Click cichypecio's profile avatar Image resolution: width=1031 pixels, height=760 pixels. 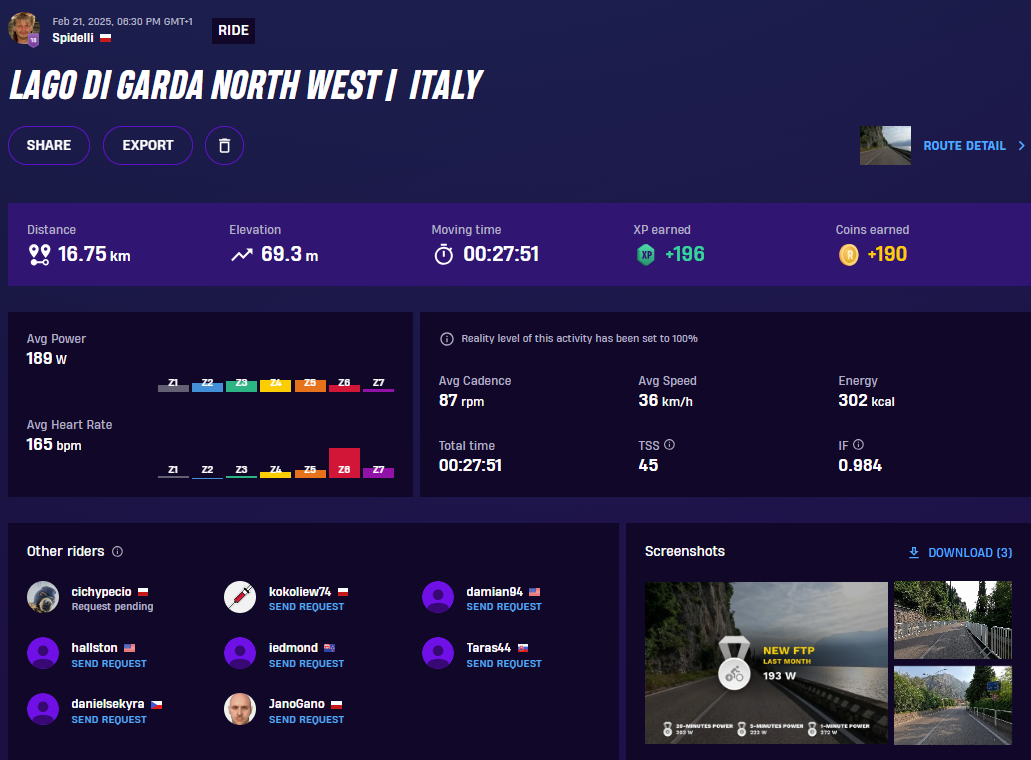click(43, 597)
